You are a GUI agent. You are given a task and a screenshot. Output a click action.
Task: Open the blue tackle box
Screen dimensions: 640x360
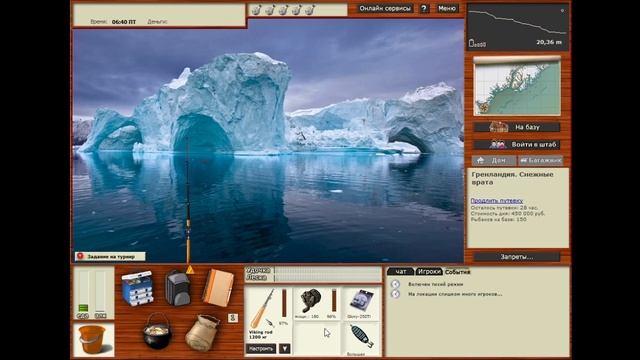(x=137, y=288)
